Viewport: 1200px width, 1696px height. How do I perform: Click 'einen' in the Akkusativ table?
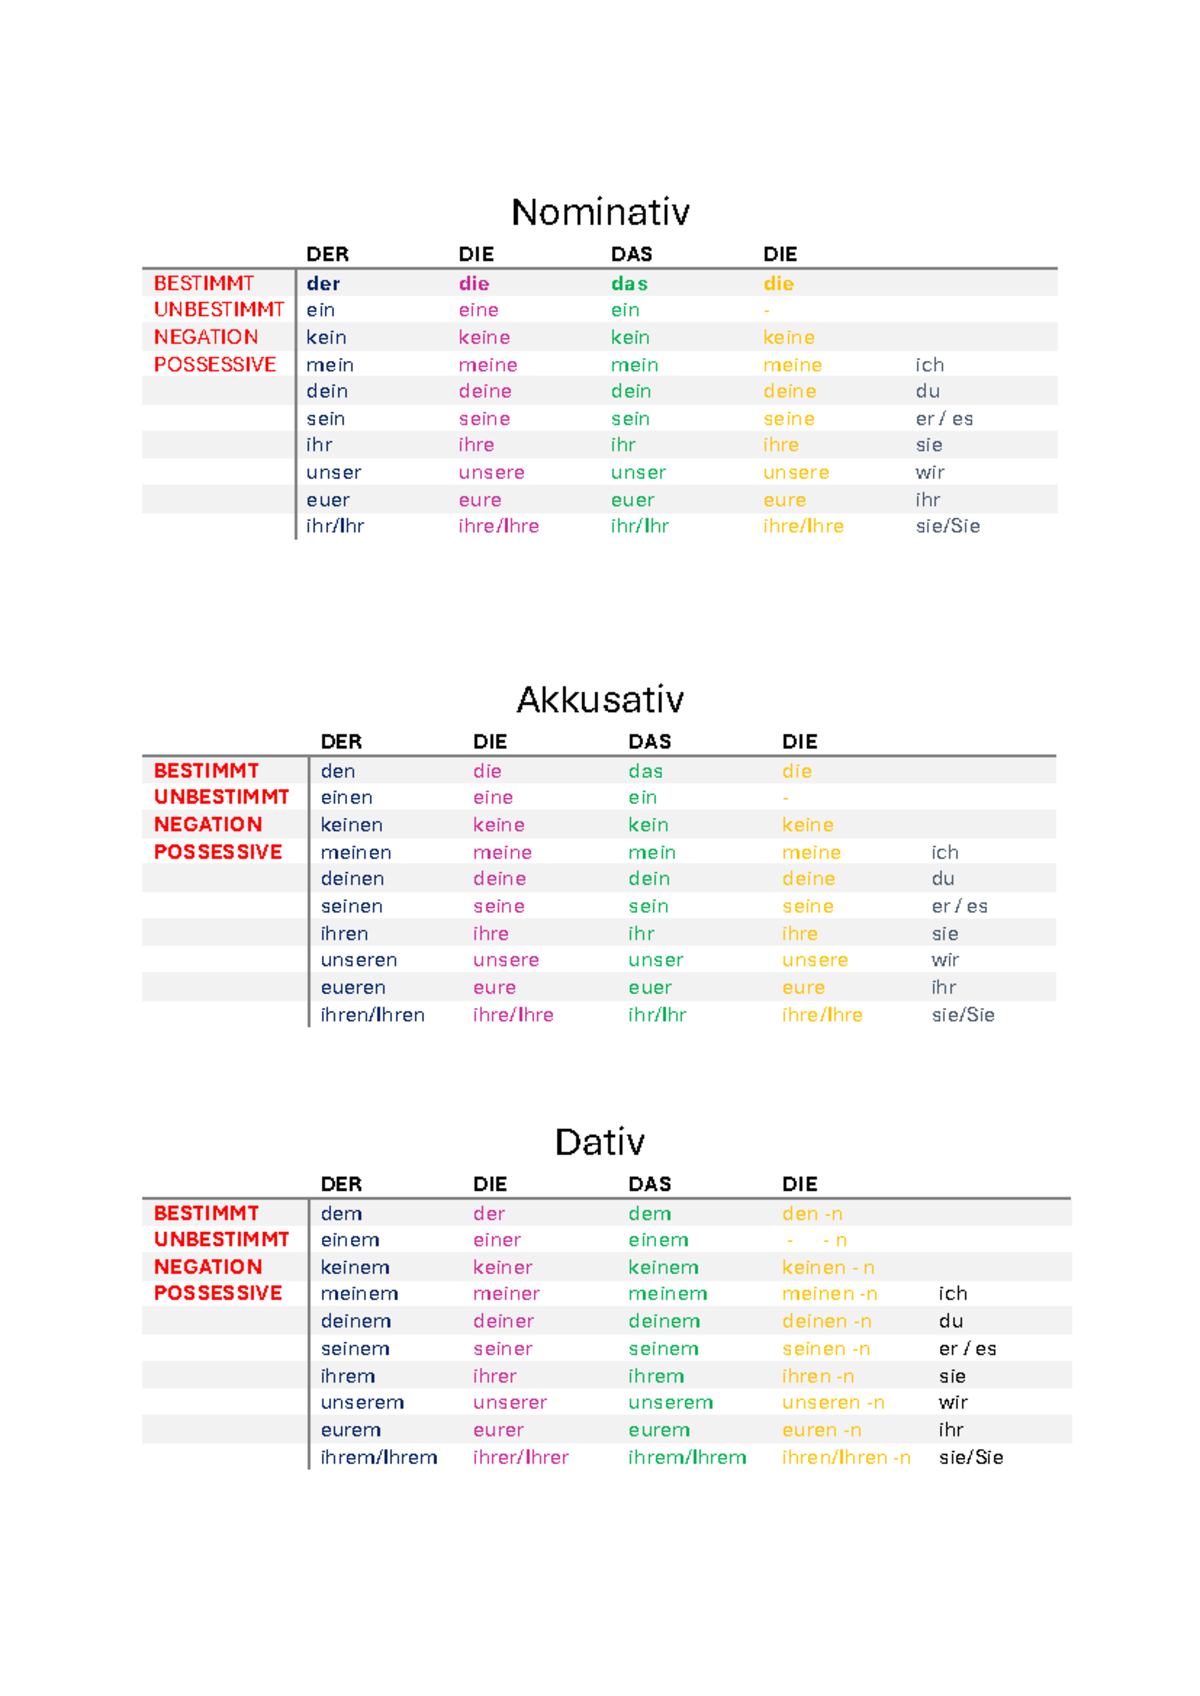(x=346, y=797)
